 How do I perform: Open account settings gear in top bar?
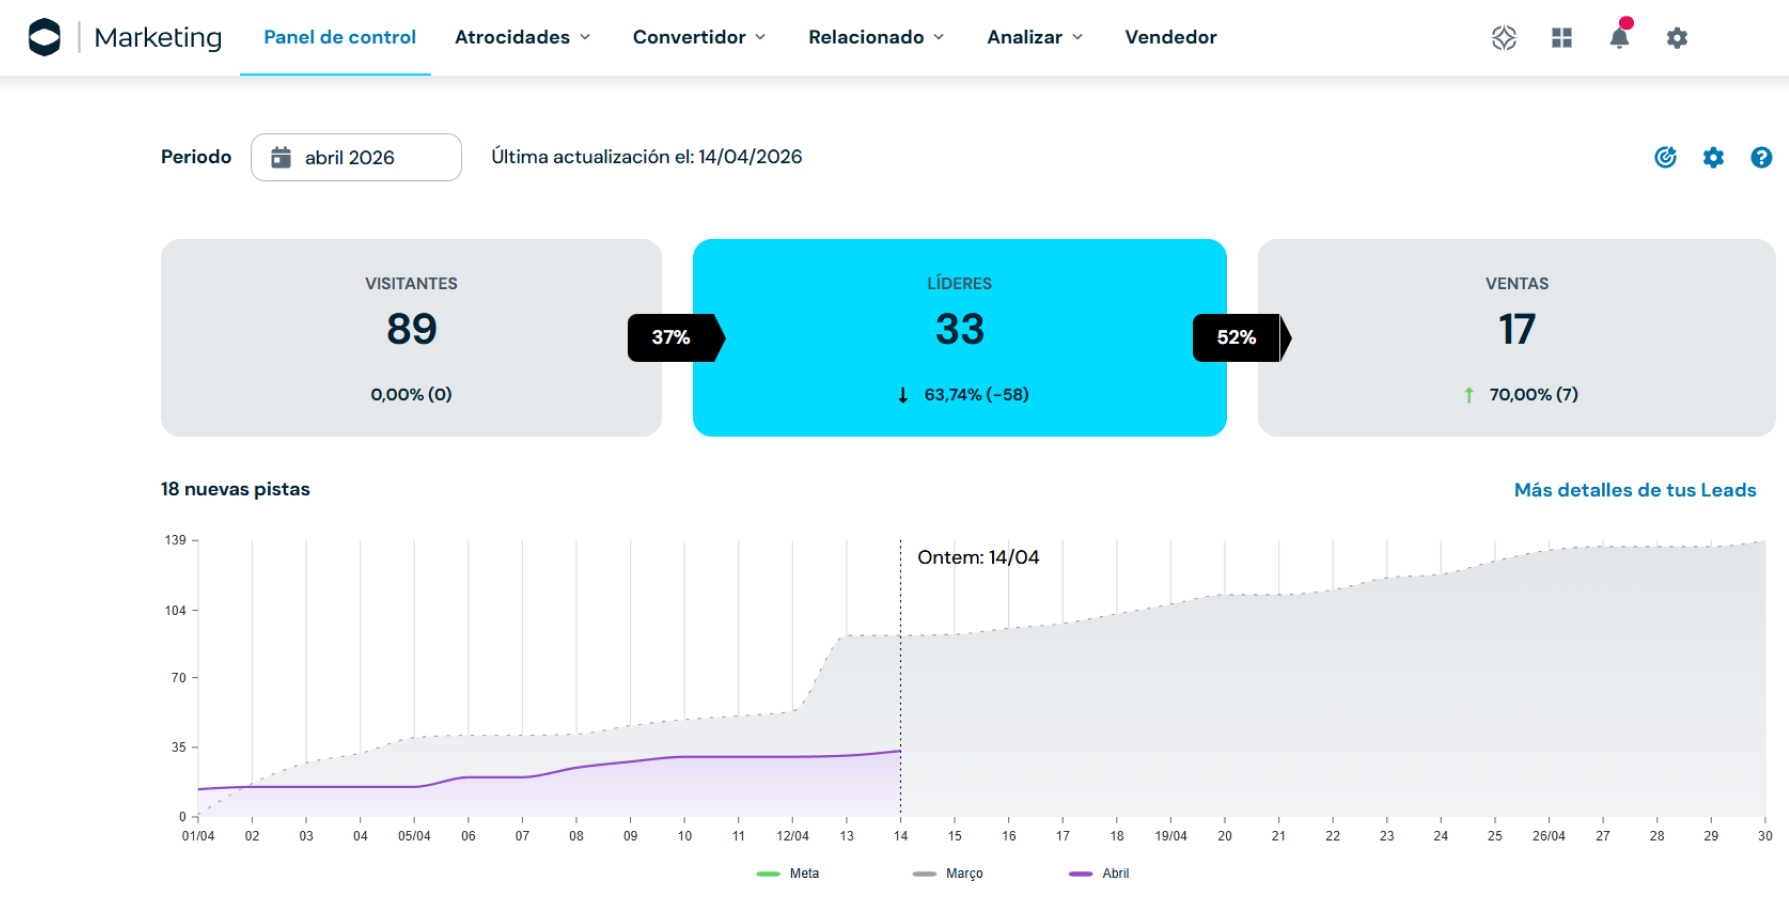click(1677, 38)
